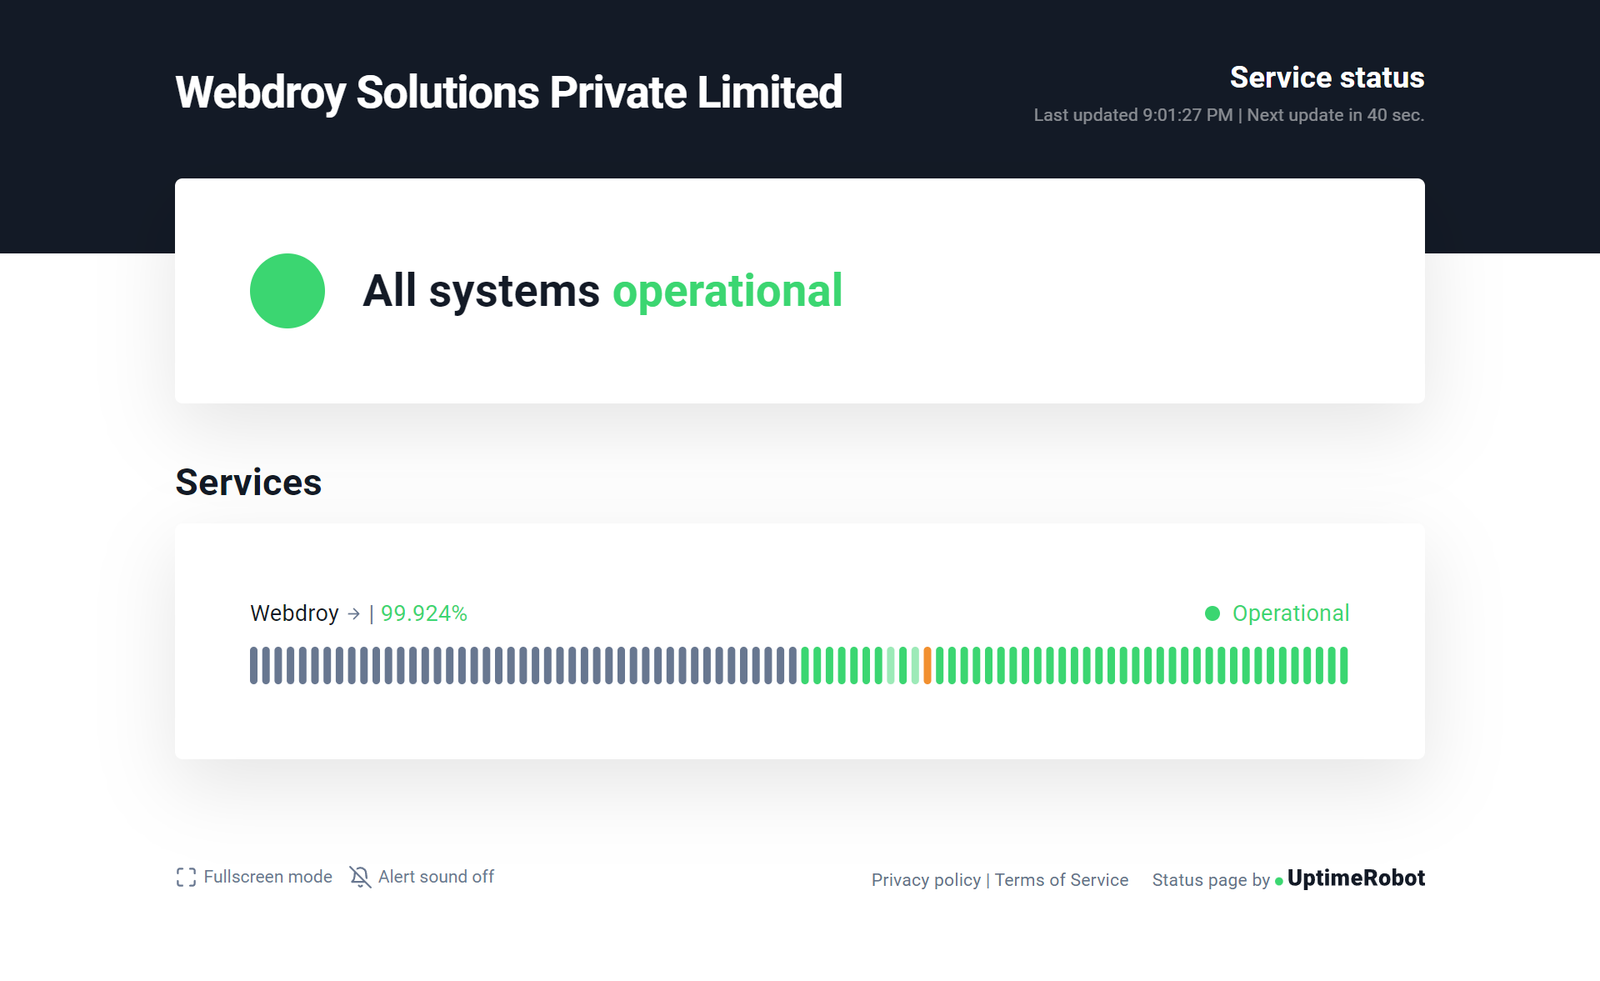Click the green dot beside Operational label
This screenshot has width=1600, height=981.
(x=1212, y=613)
